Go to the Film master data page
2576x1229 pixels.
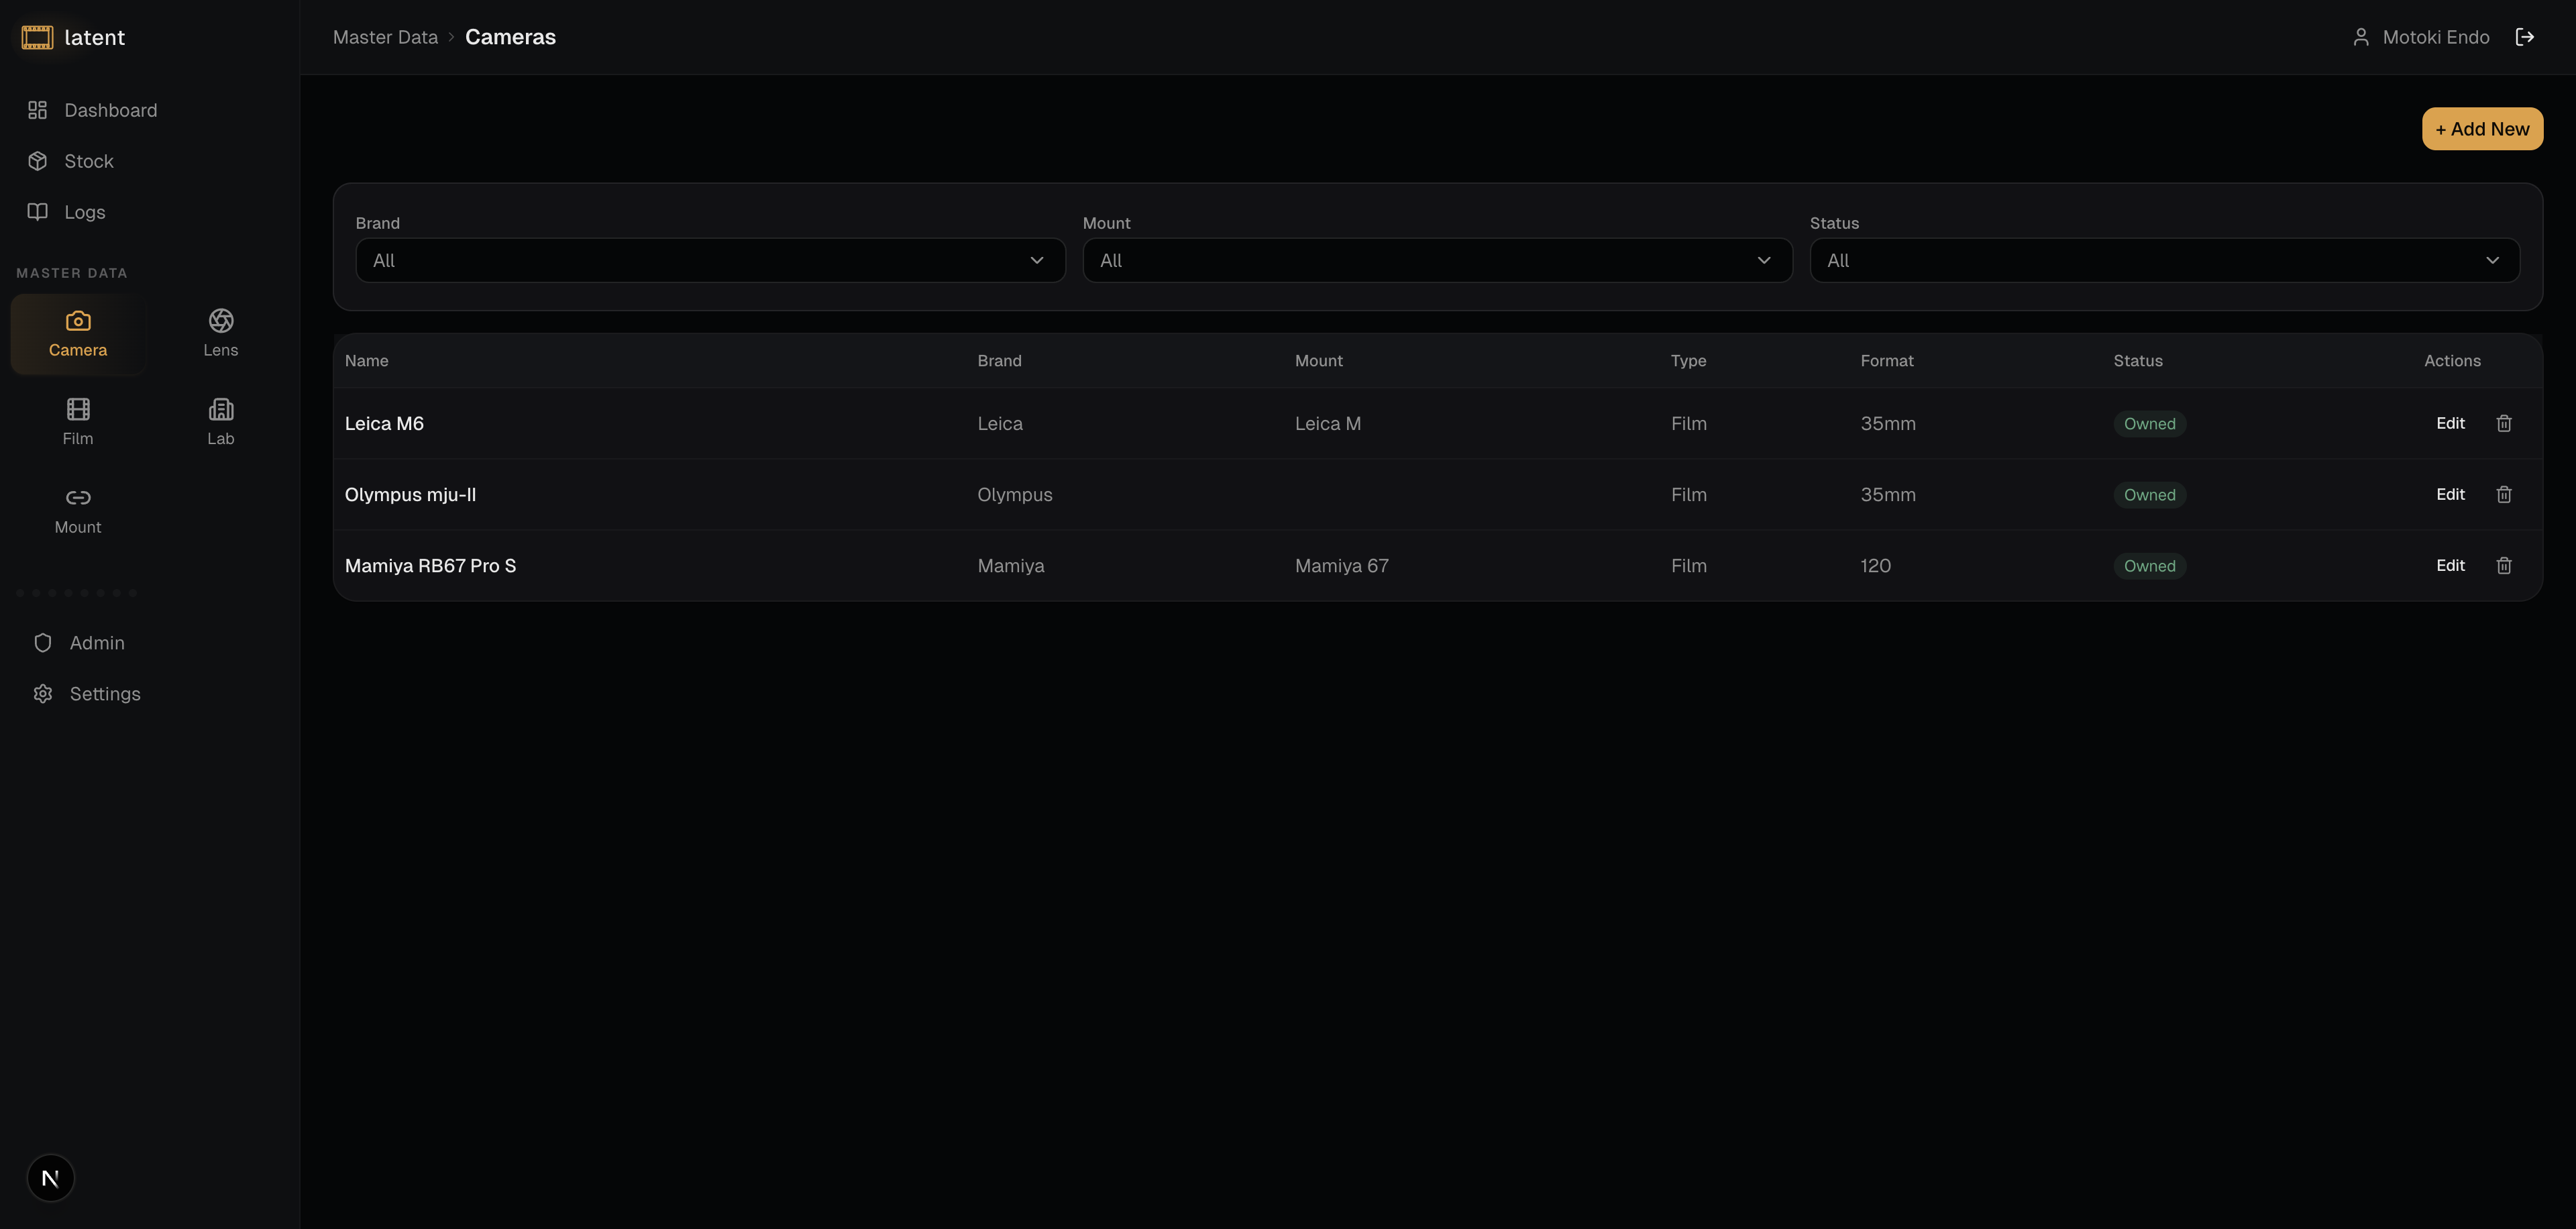click(x=78, y=421)
